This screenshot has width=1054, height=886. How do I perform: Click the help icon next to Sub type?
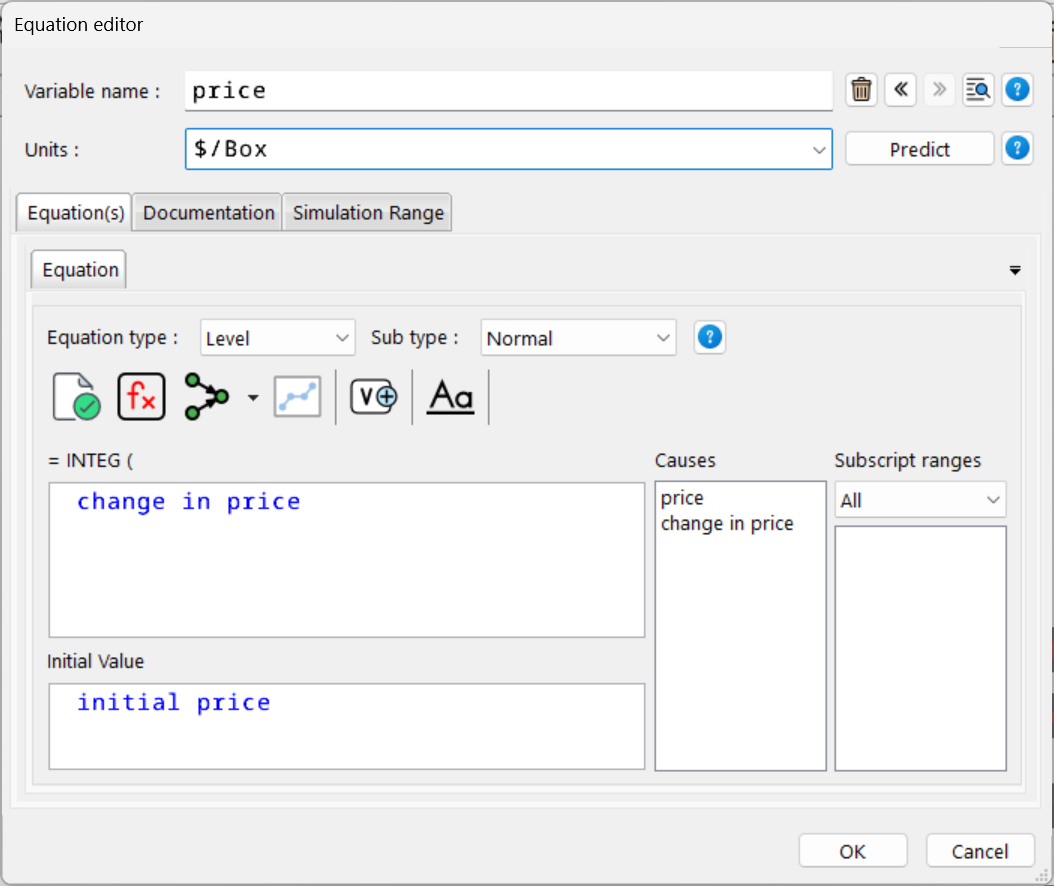coord(710,337)
